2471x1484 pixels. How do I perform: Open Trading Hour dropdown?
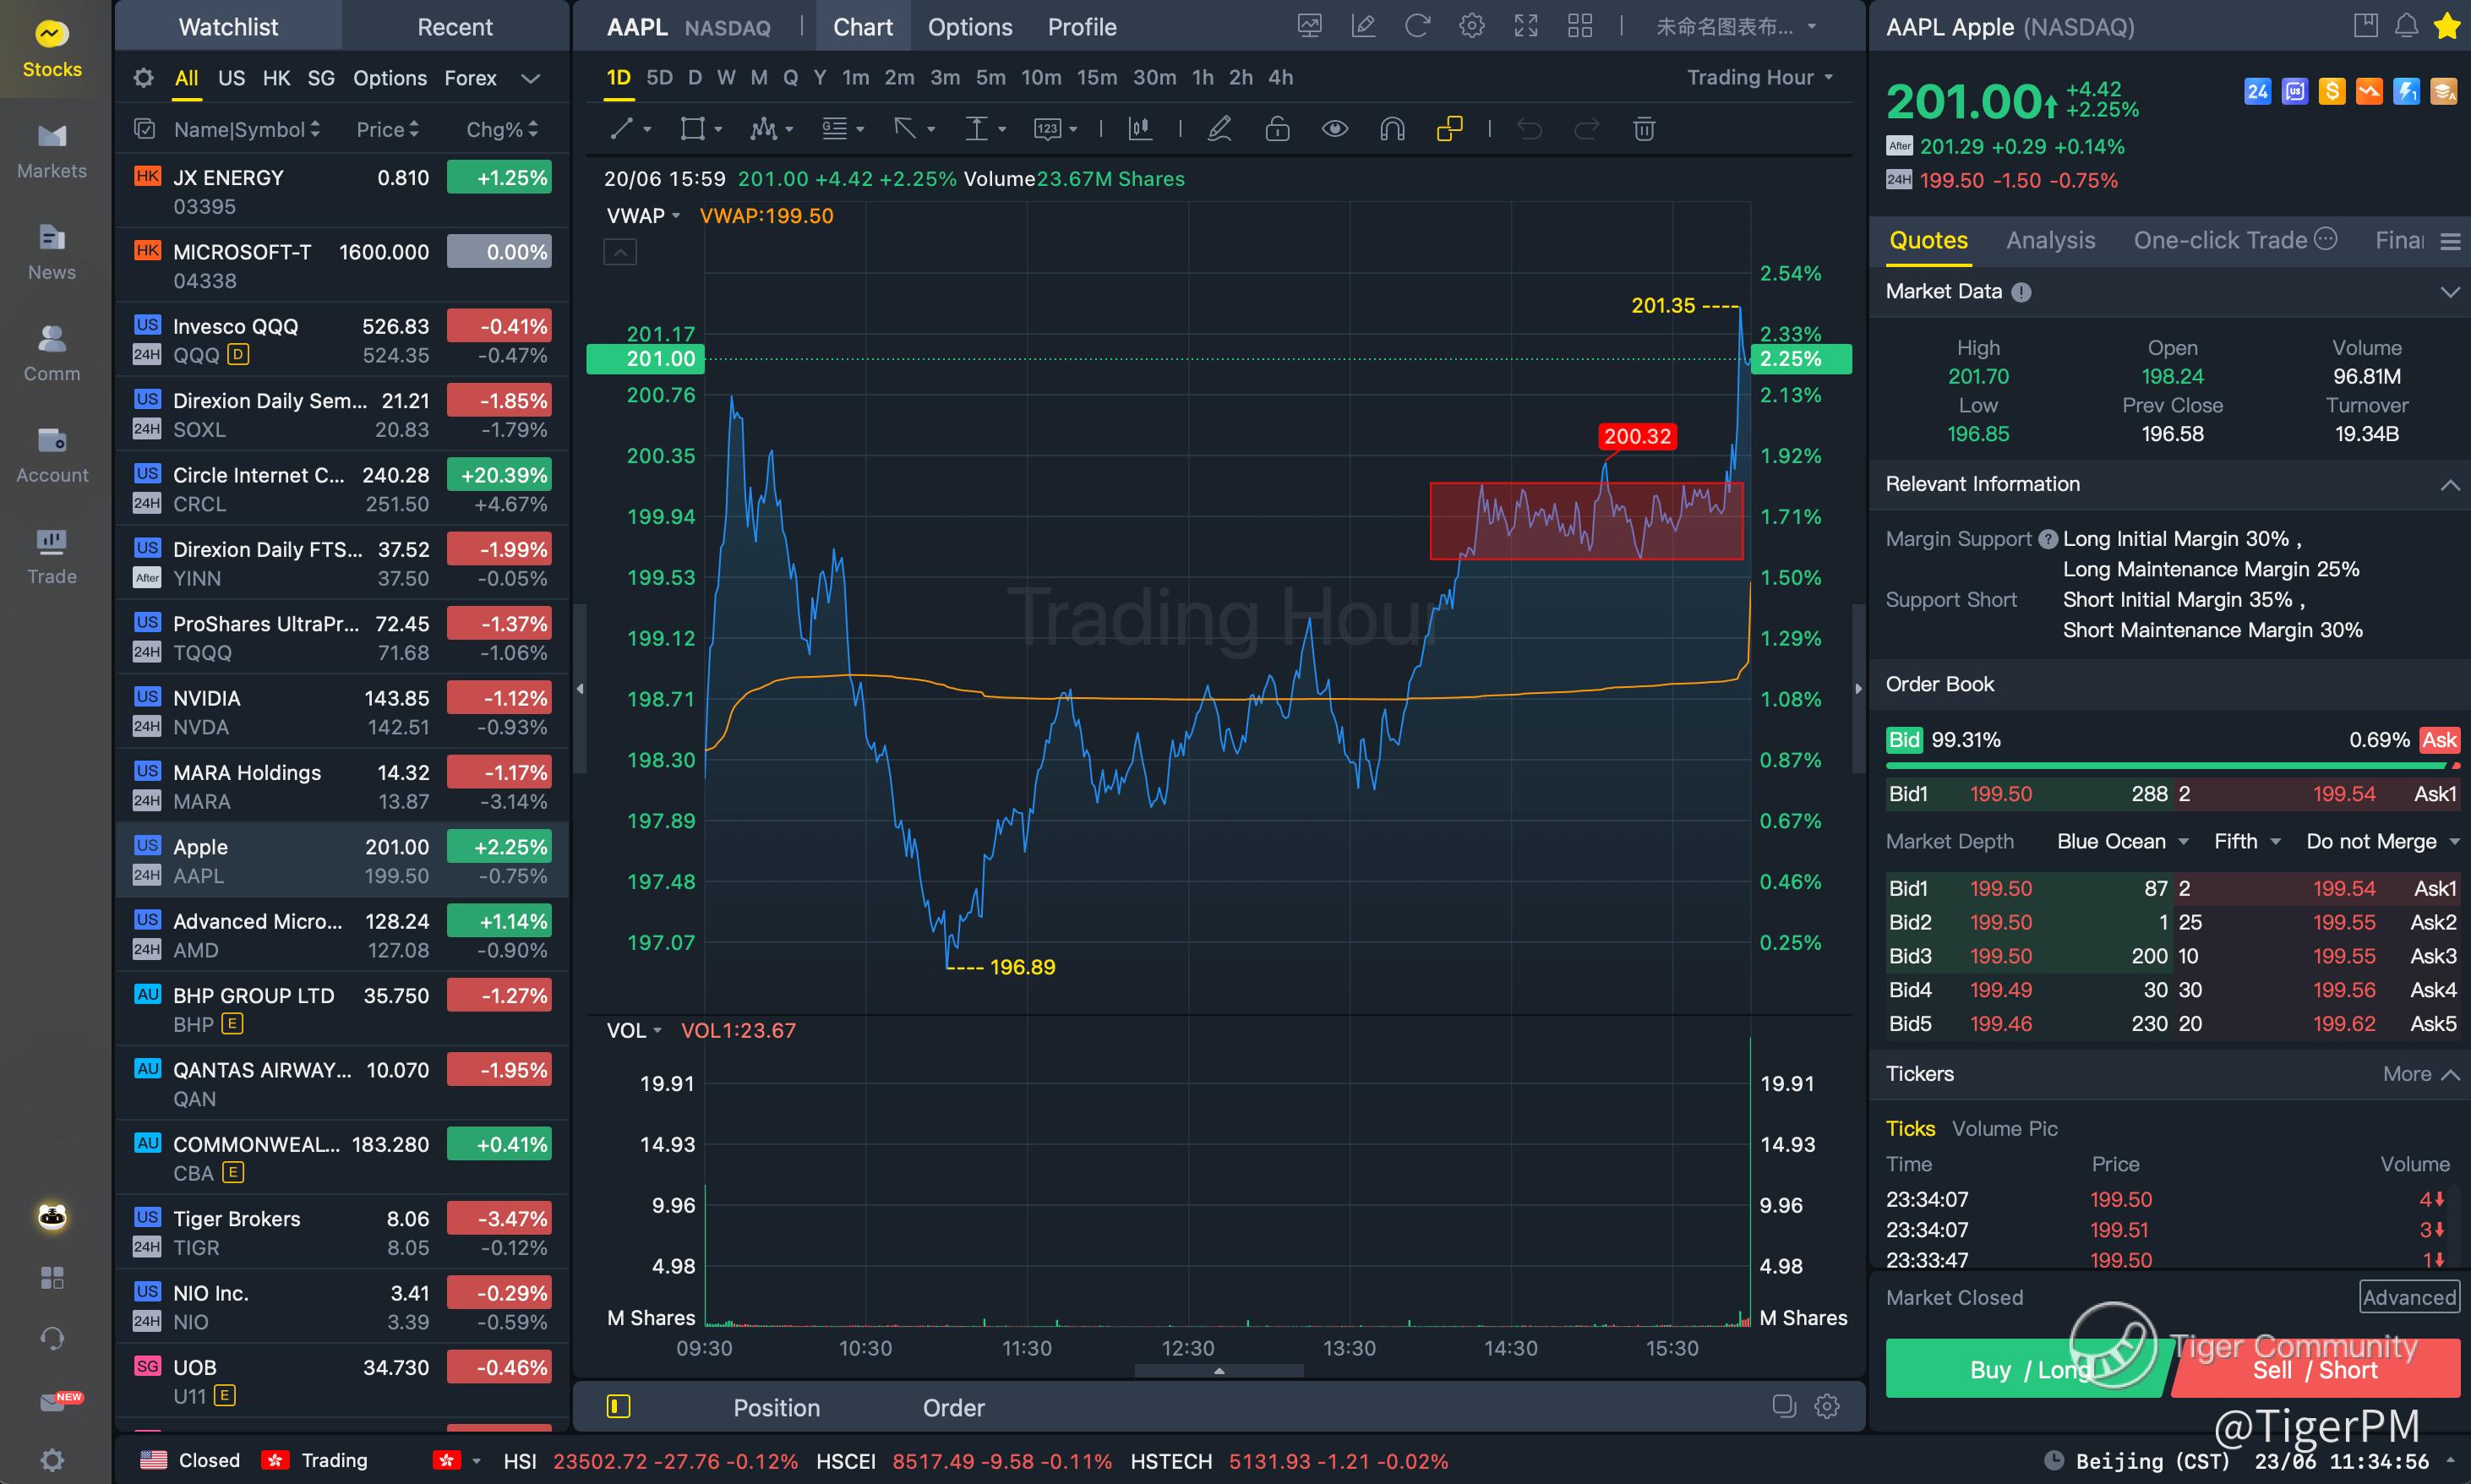coord(1760,78)
